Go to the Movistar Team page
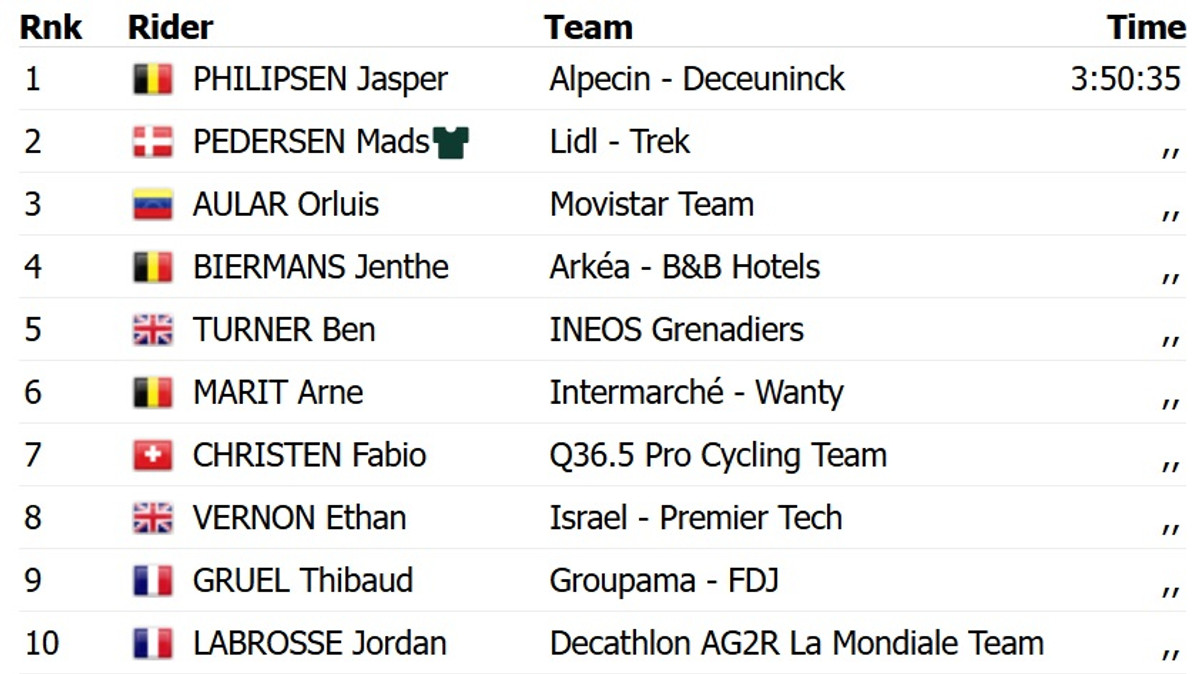 (651, 205)
